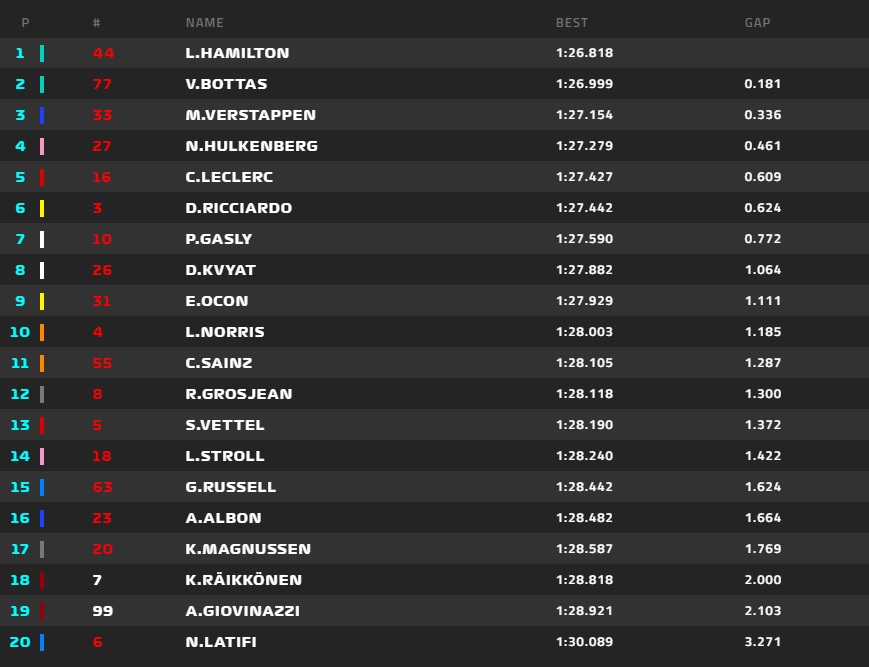The width and height of the screenshot is (869, 667).
Task: Click driver name C.LECLERC
Action: coord(229,177)
